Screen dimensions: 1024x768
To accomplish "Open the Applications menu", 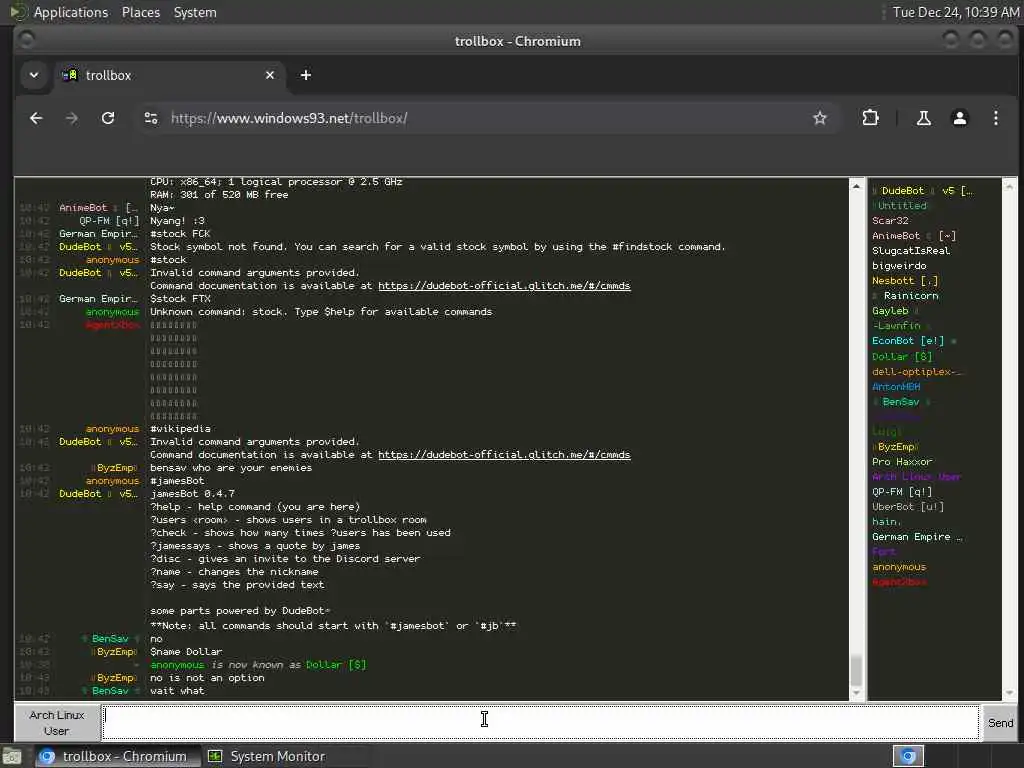I will coord(71,12).
